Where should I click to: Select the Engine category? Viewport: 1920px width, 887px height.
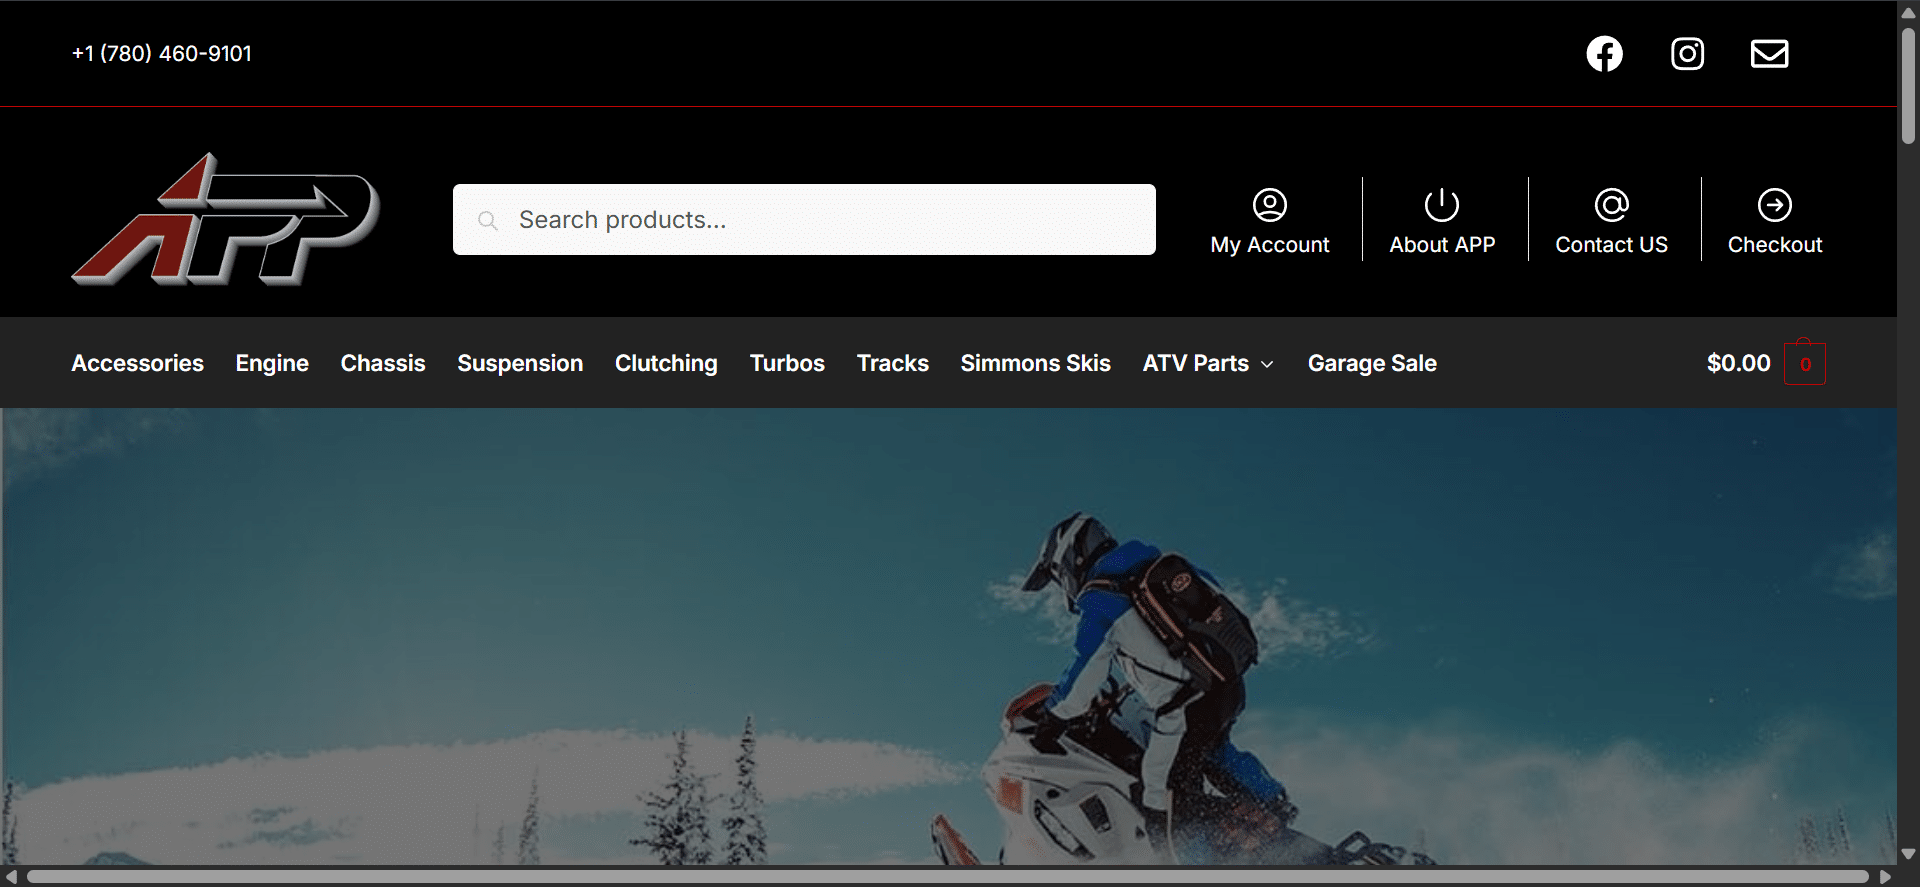coord(272,363)
